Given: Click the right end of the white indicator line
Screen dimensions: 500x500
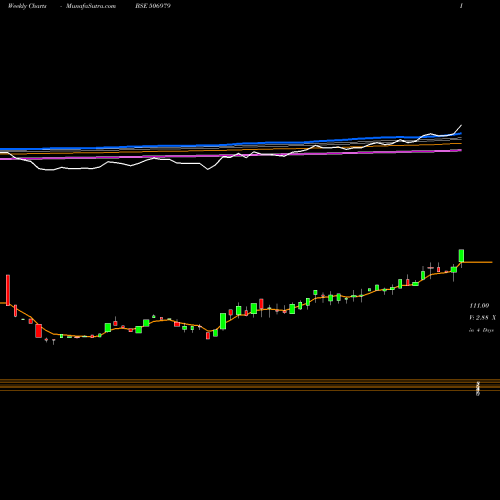Looking at the screenshot, I should click(x=461, y=126).
